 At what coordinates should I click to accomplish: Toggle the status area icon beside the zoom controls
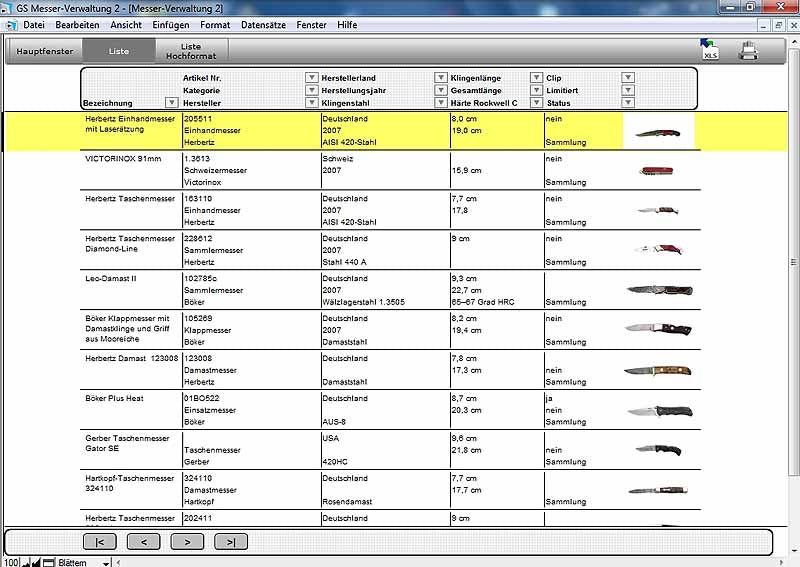pos(47,562)
